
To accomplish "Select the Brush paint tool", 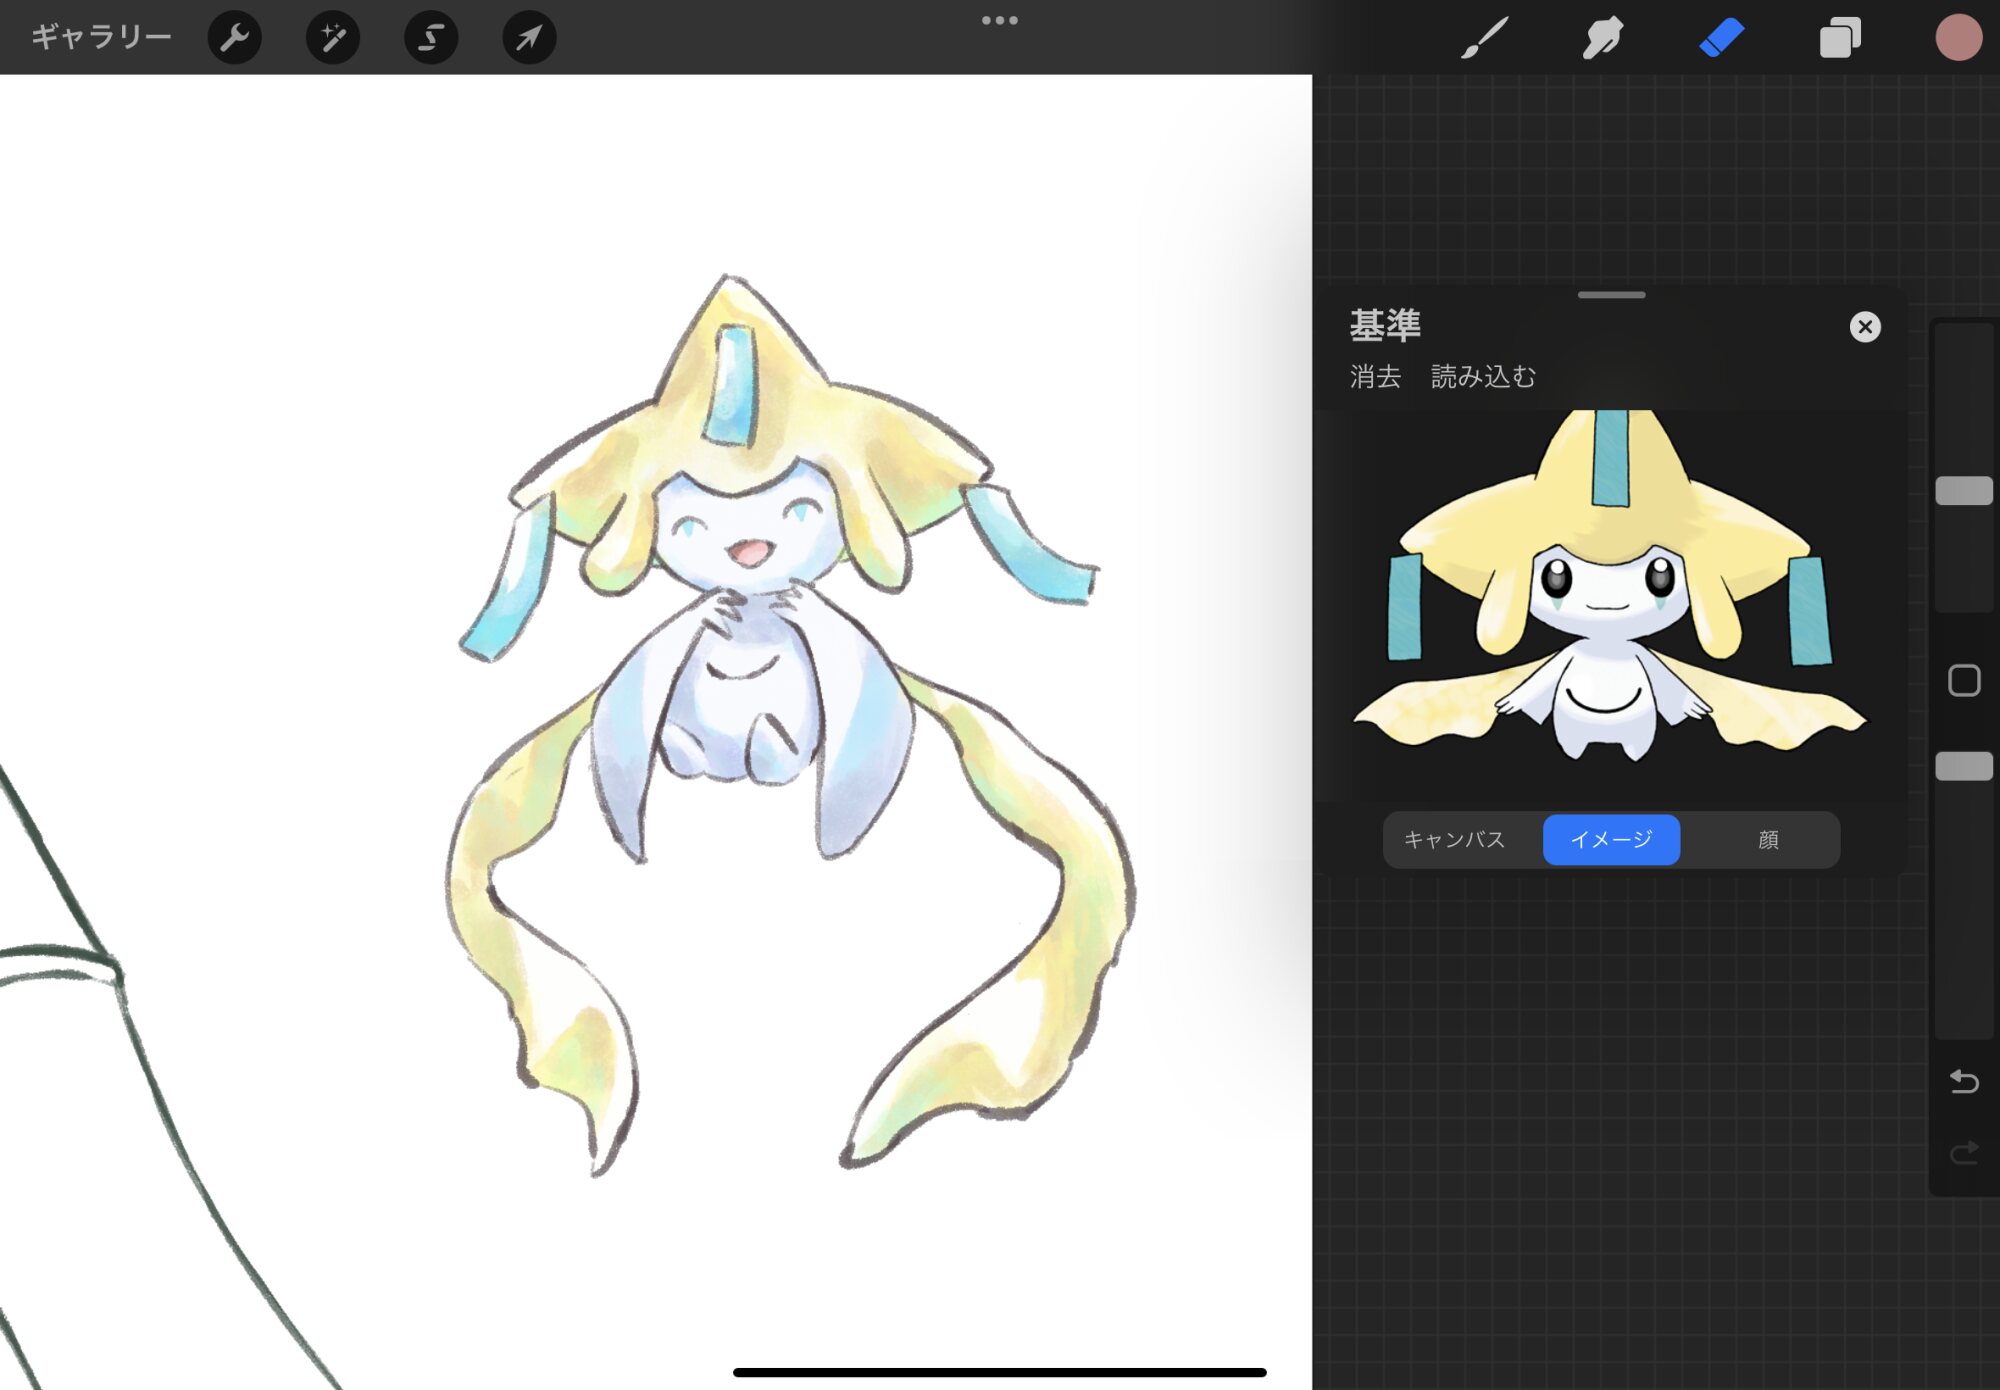I will coord(1484,38).
